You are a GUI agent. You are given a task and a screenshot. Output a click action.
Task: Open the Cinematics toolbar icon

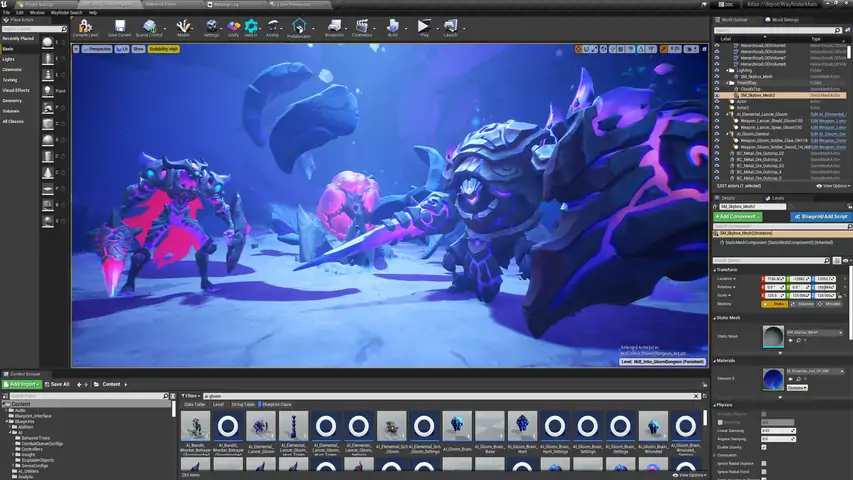(362, 27)
